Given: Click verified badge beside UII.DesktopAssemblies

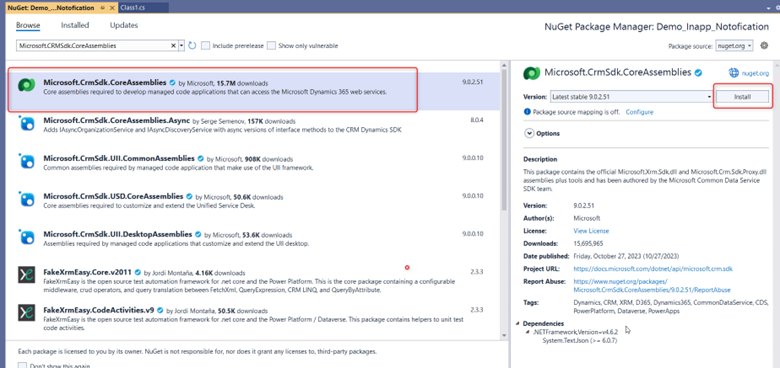Looking at the screenshot, I should pos(198,234).
